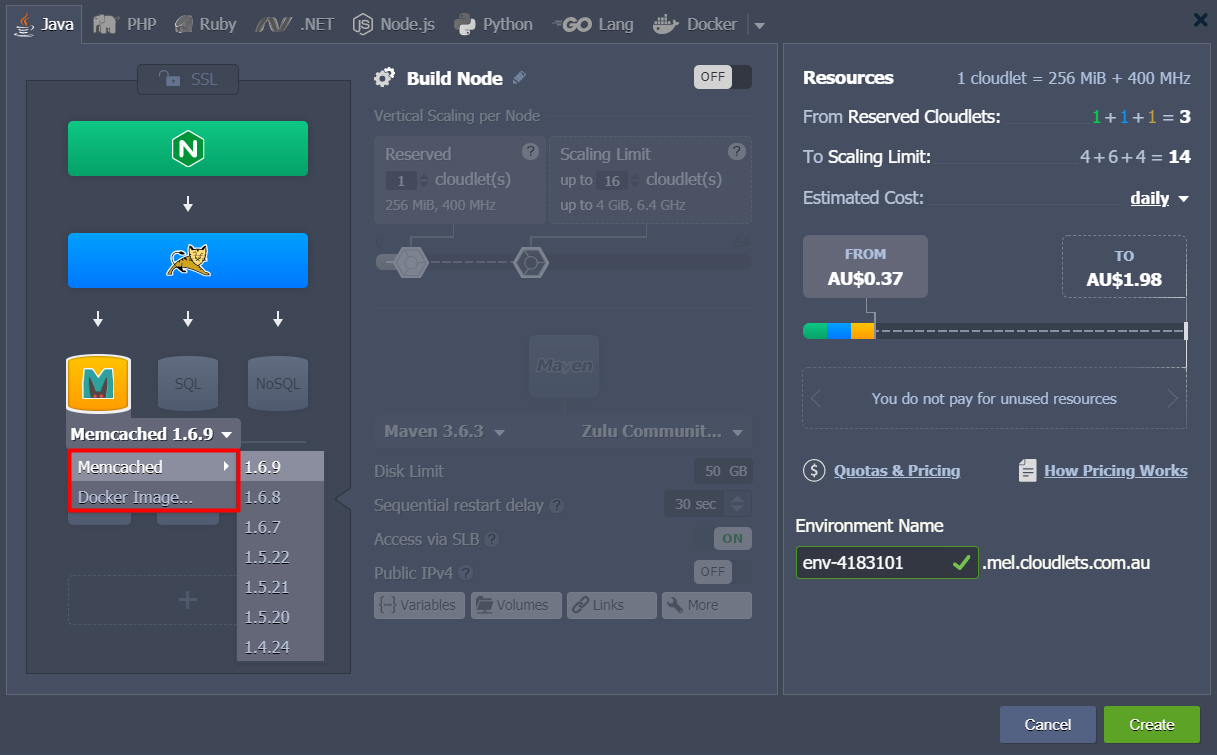Select version 1.5.20 from list
This screenshot has height=755, width=1217.
[281, 617]
